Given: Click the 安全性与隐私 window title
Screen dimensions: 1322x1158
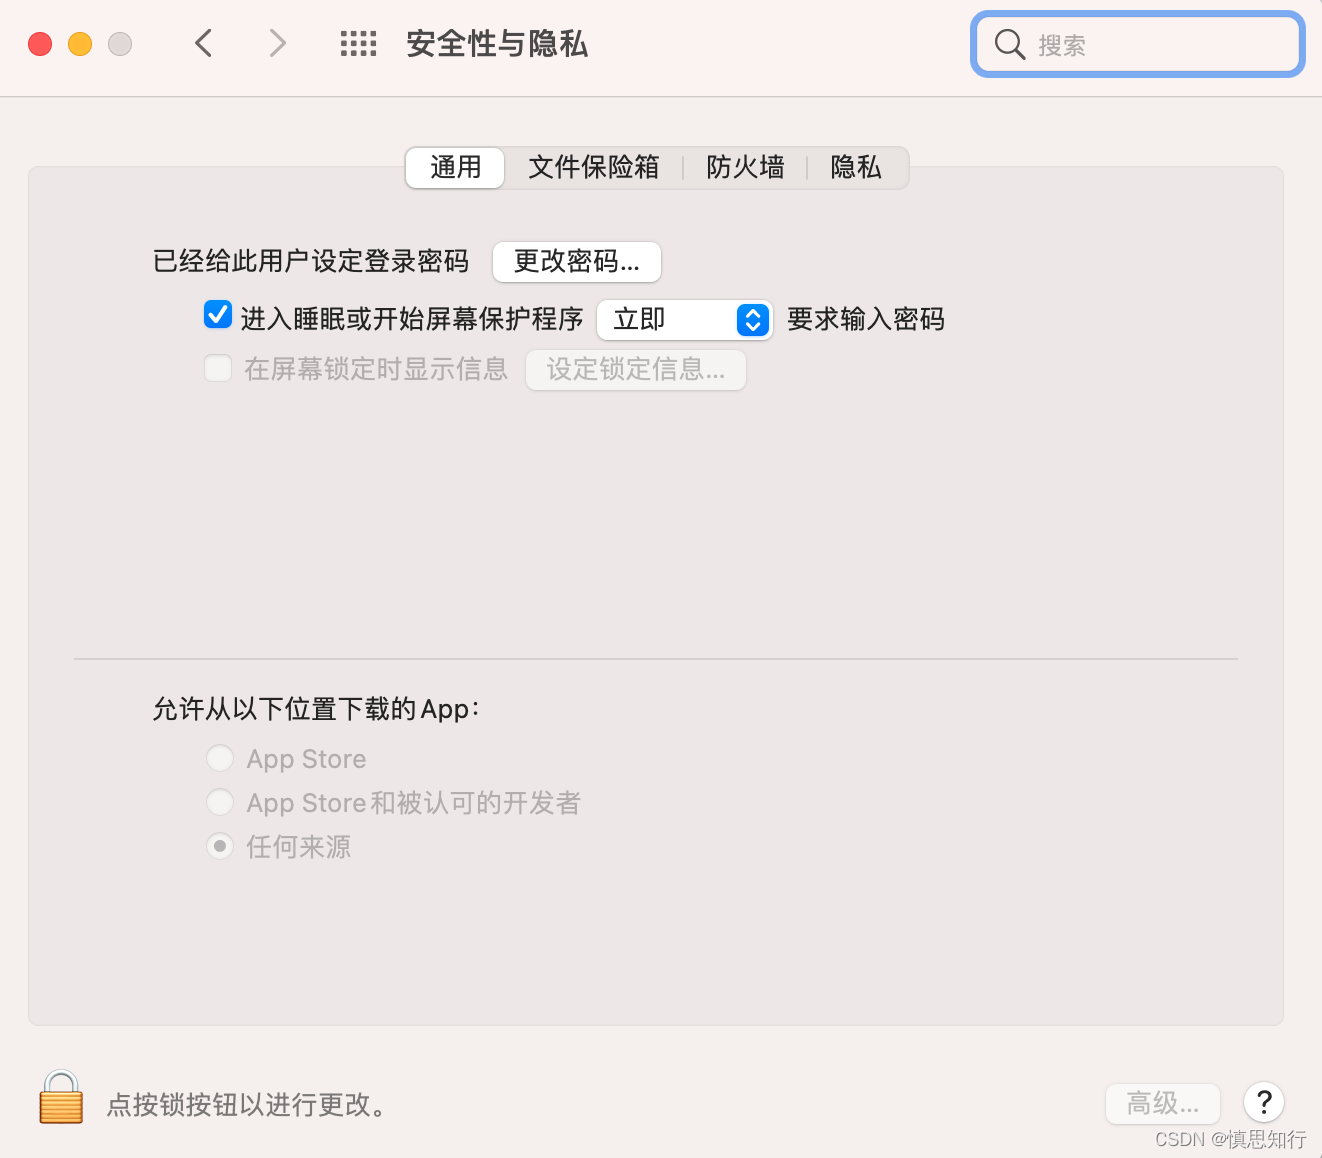Looking at the screenshot, I should coord(497,44).
